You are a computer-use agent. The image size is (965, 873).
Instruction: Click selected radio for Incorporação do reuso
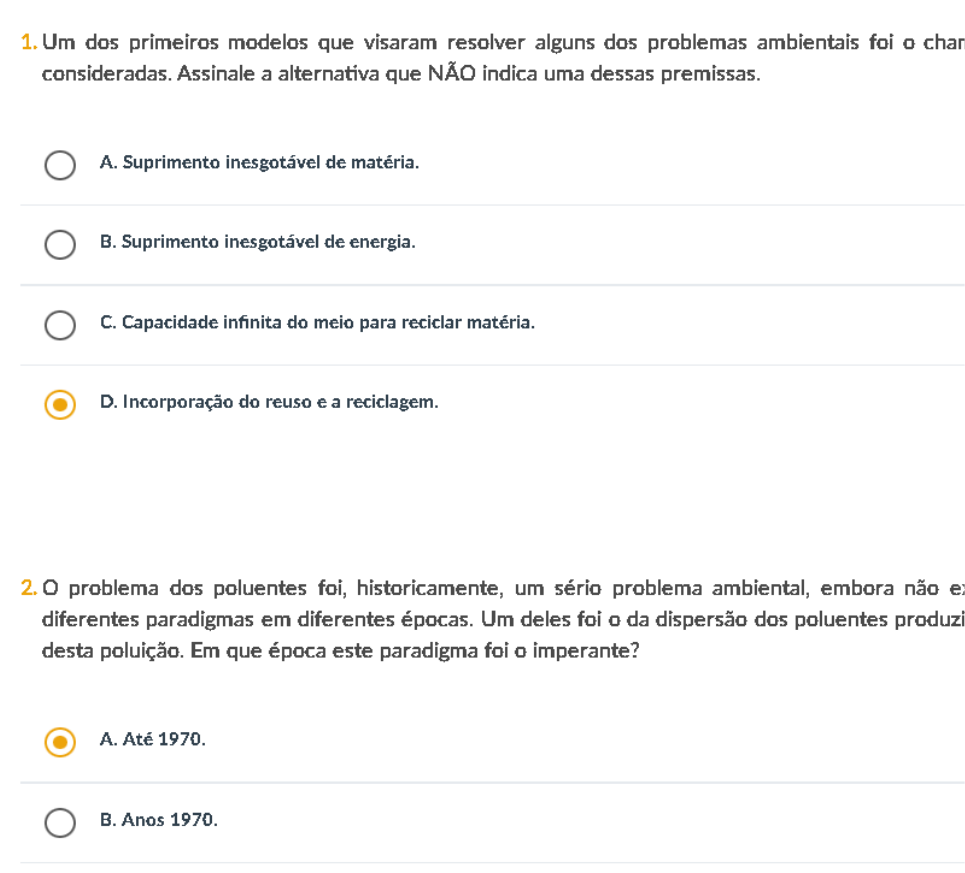click(x=60, y=405)
